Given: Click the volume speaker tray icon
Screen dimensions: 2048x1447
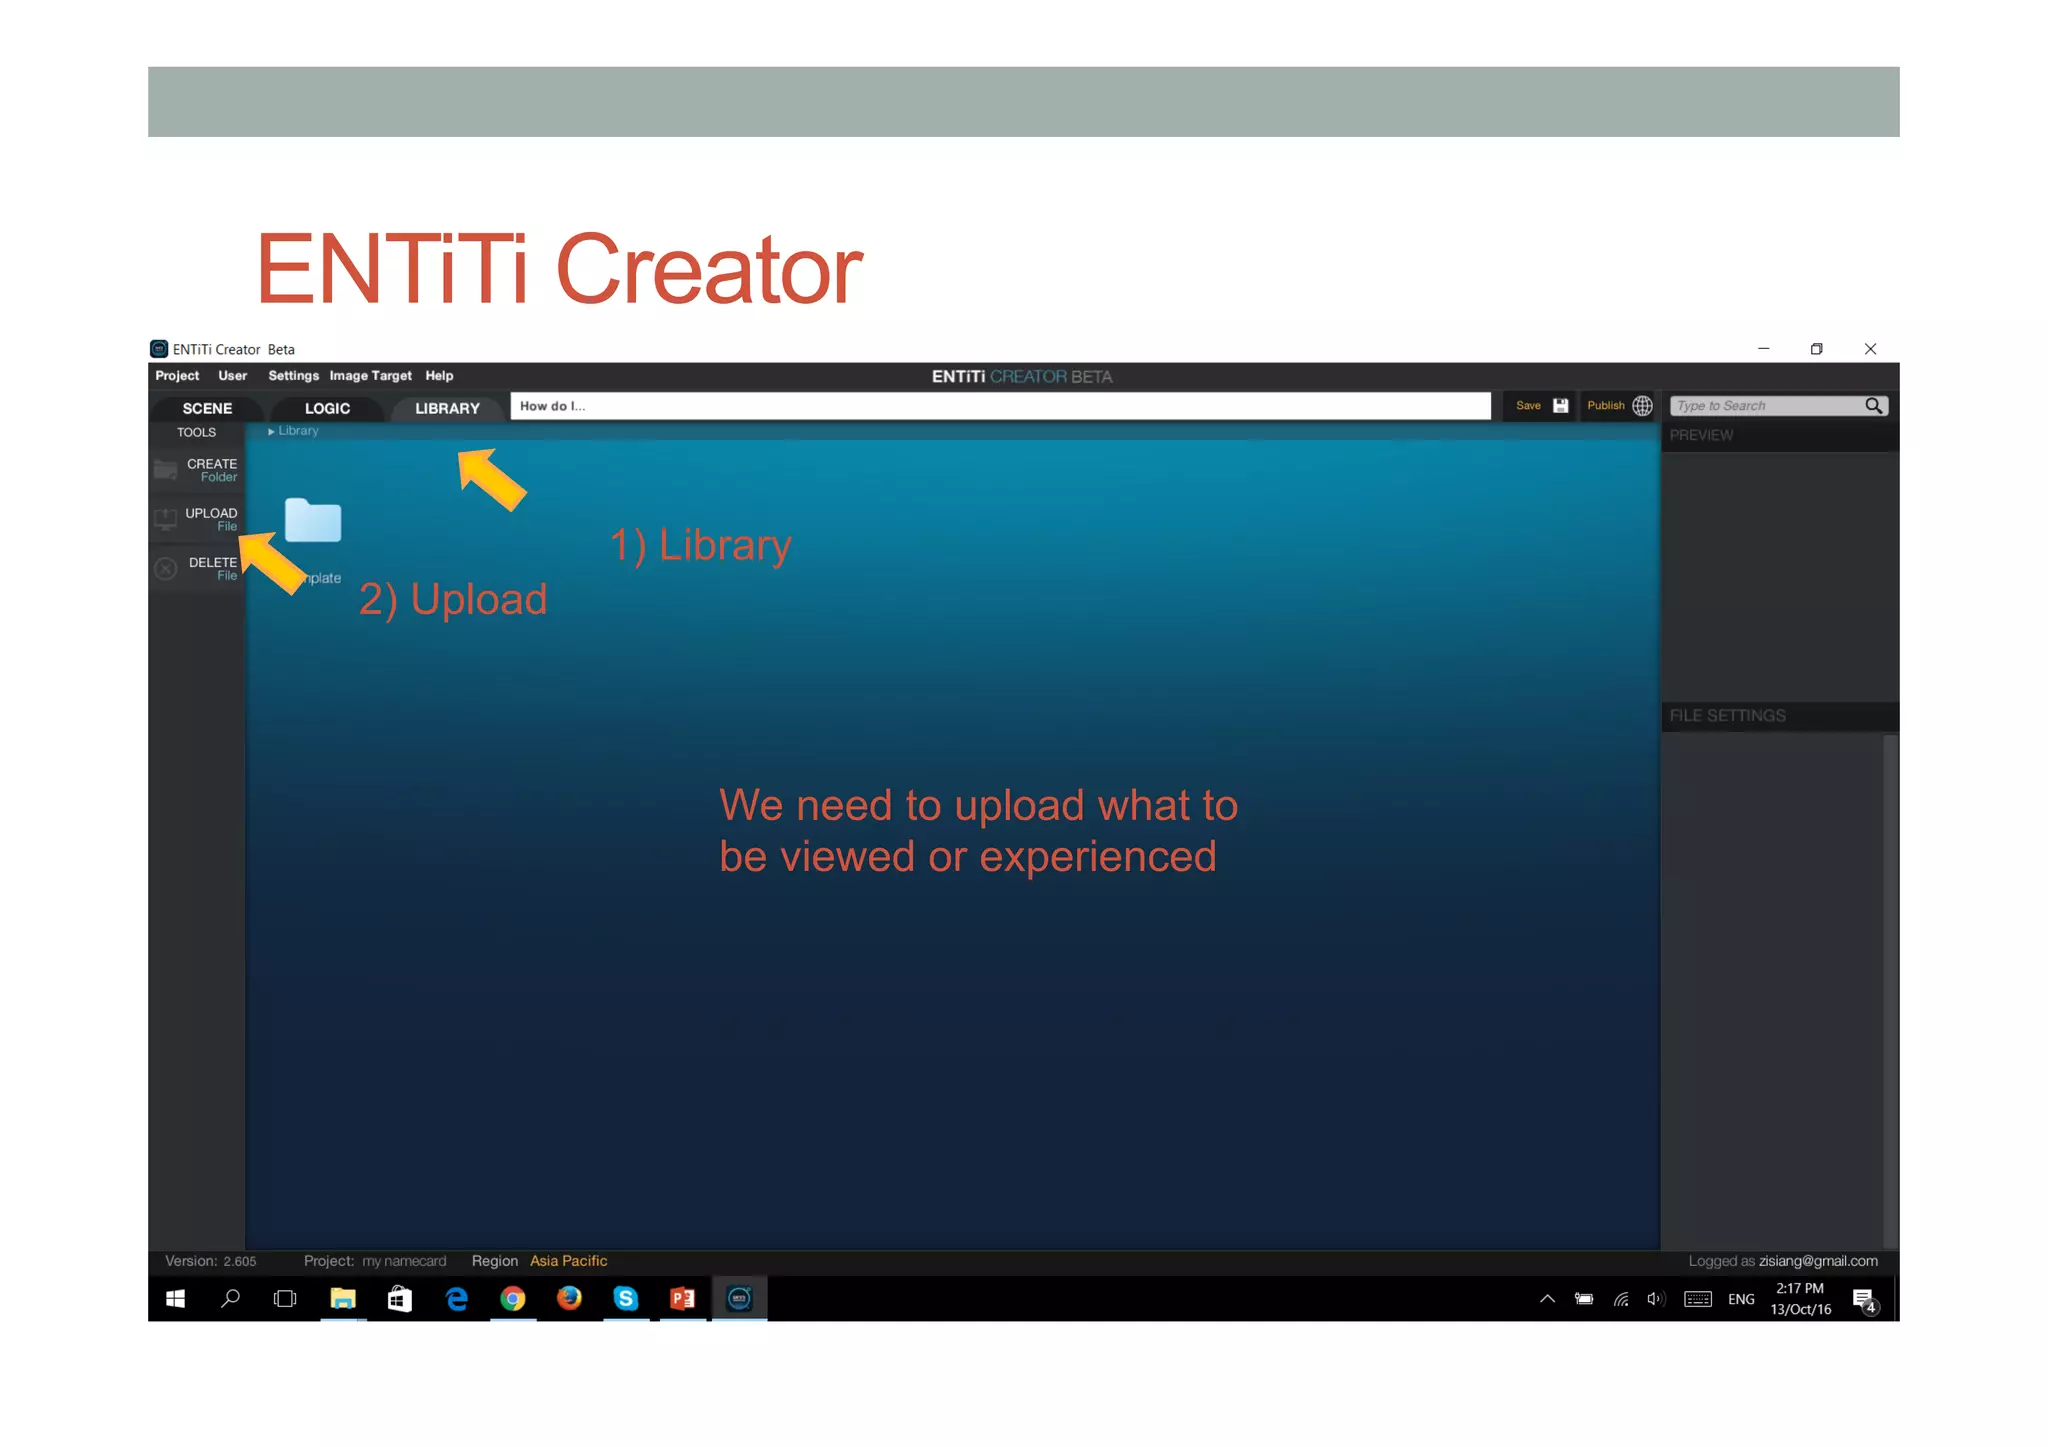Looking at the screenshot, I should point(1656,1299).
